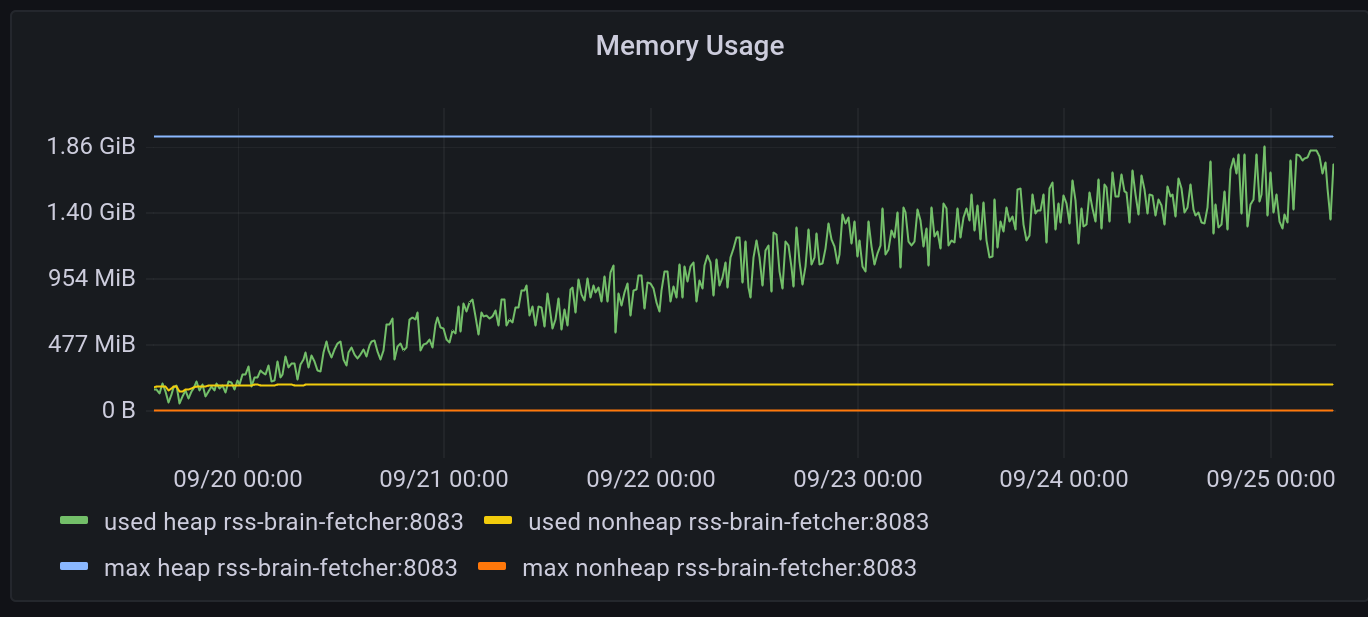Open the Memory Usage panel title menu
1368x617 pixels.
[x=690, y=46]
